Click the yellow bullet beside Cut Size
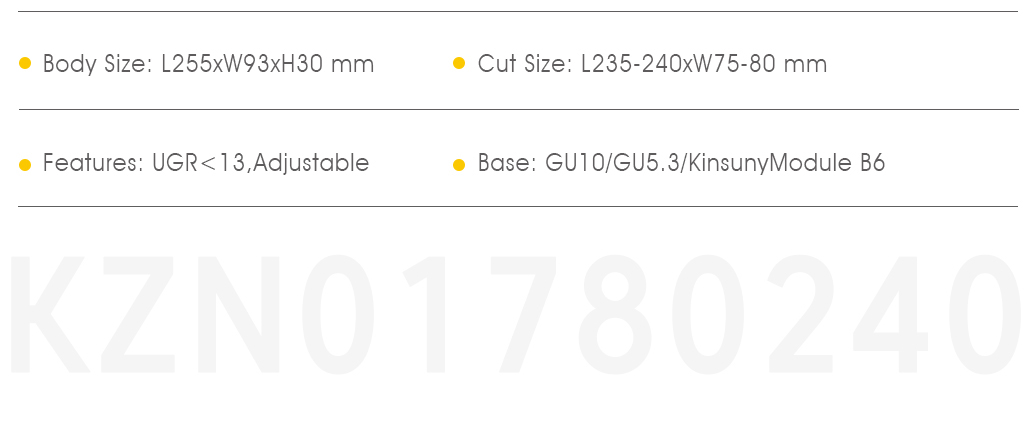The width and height of the screenshot is (1034, 422). tap(459, 63)
